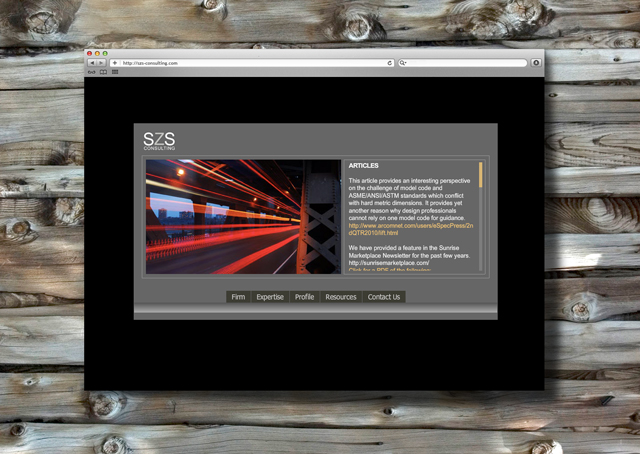Open the bookmarks book icon
Viewport: 640px width, 454px height.
coord(103,72)
